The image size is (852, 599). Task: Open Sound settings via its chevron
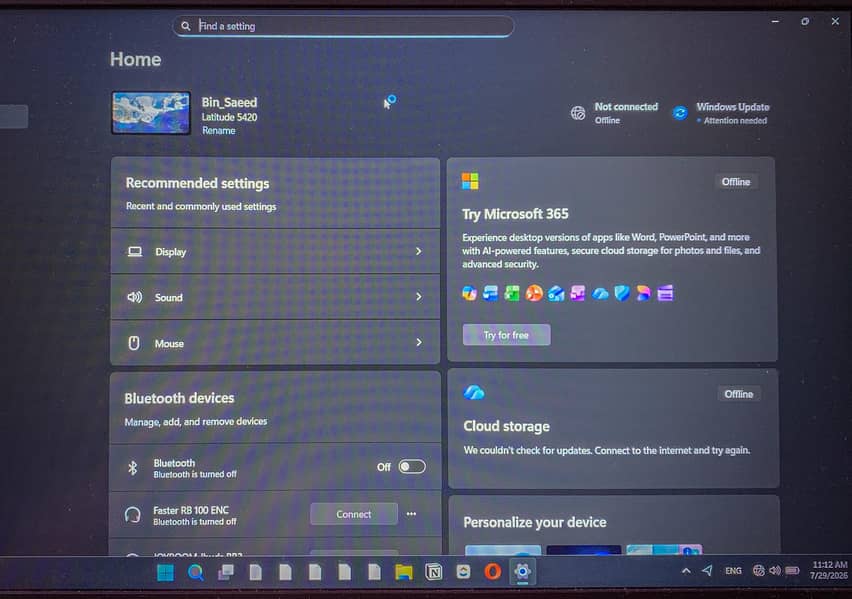pos(418,297)
